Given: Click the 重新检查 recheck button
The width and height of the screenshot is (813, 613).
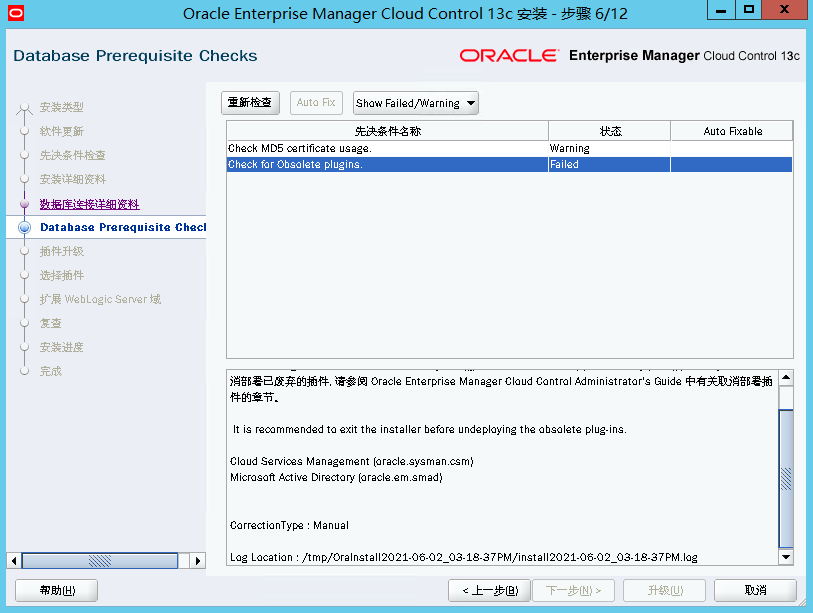Looking at the screenshot, I should (249, 102).
